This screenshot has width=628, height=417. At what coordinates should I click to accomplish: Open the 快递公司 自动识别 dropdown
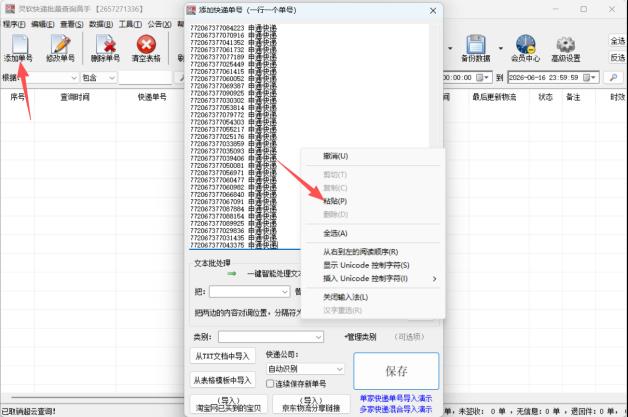(x=305, y=369)
